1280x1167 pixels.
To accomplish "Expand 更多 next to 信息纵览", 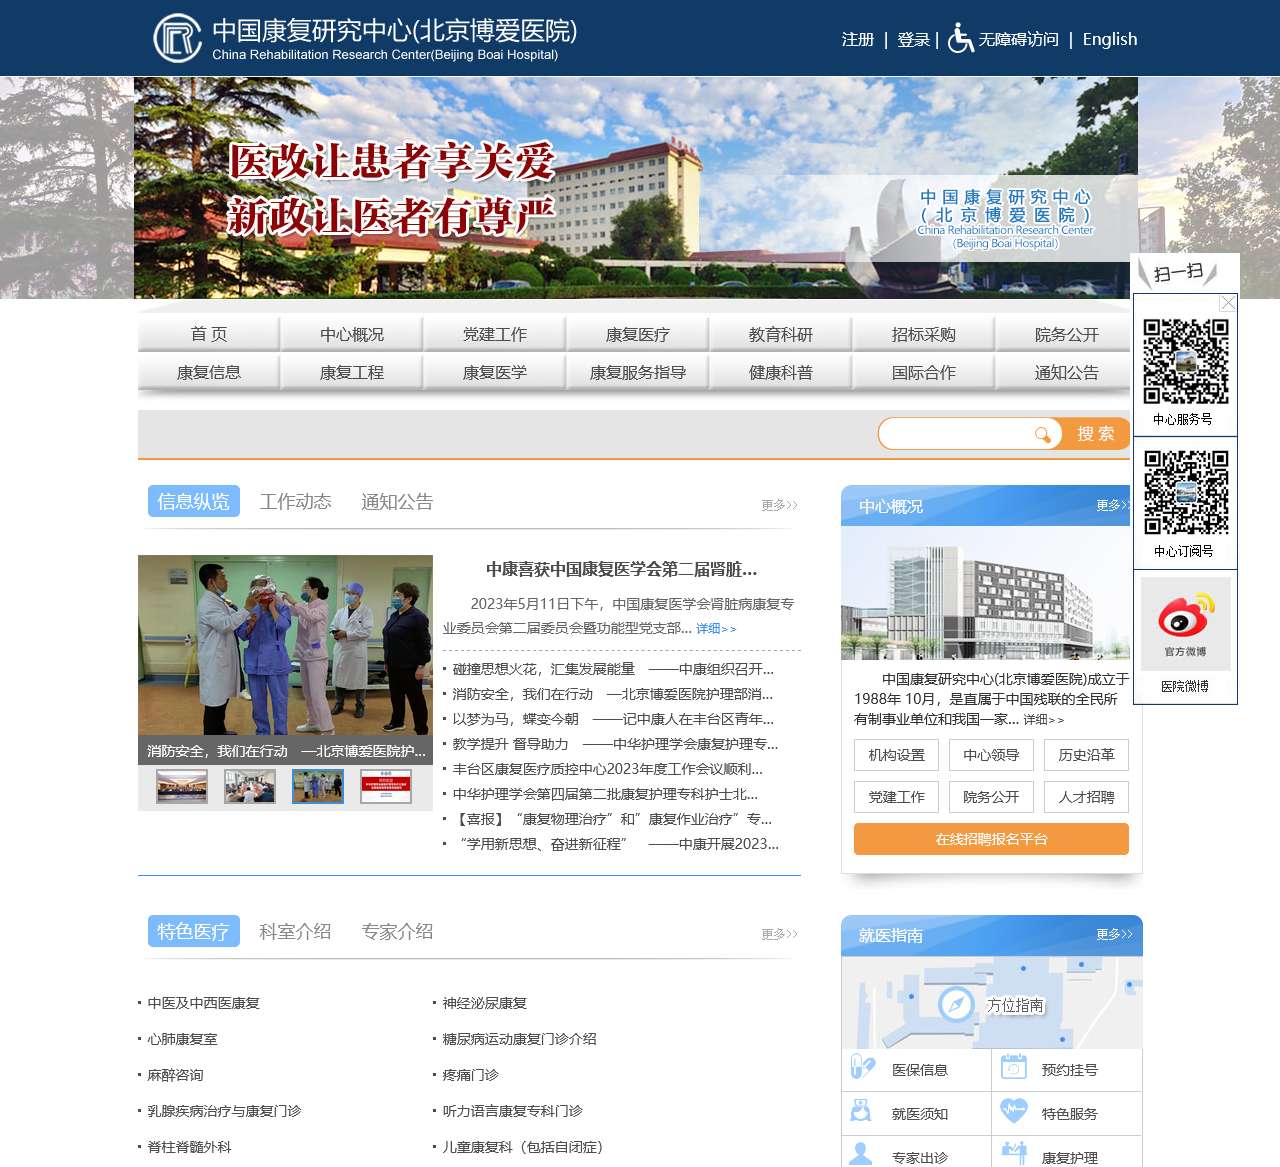I will pos(778,505).
